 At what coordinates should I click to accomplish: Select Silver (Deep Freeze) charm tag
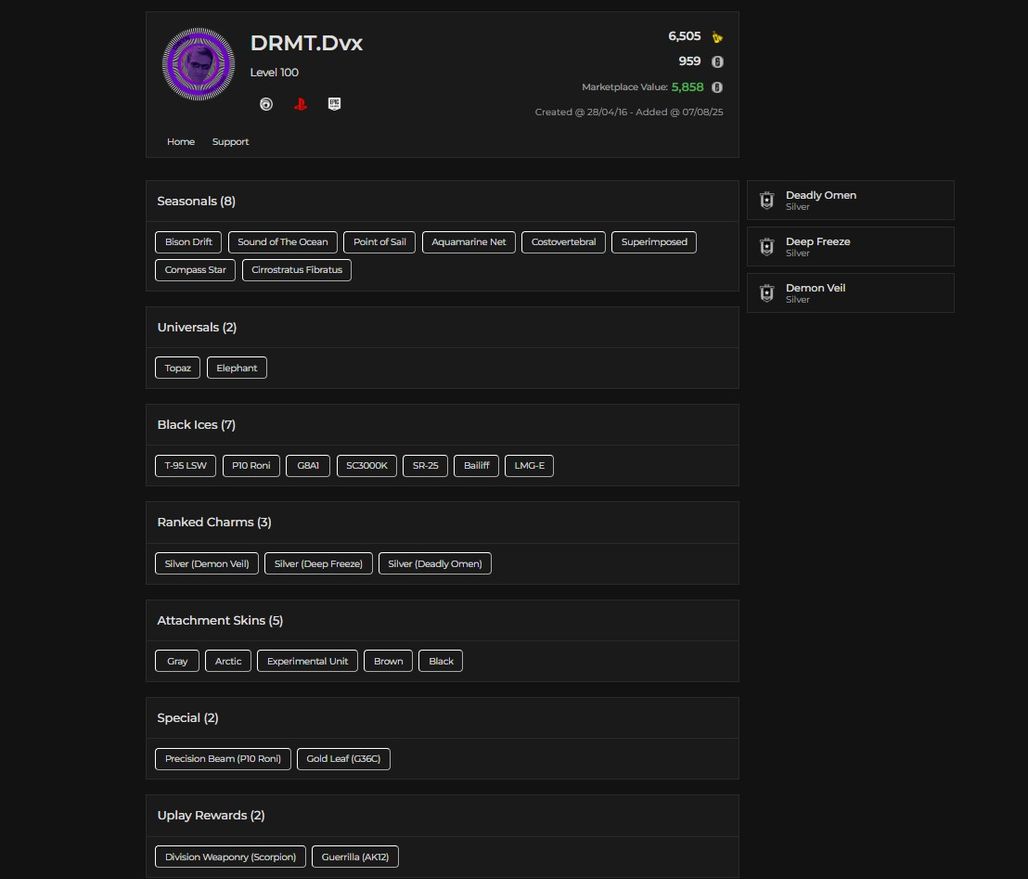[x=319, y=564]
